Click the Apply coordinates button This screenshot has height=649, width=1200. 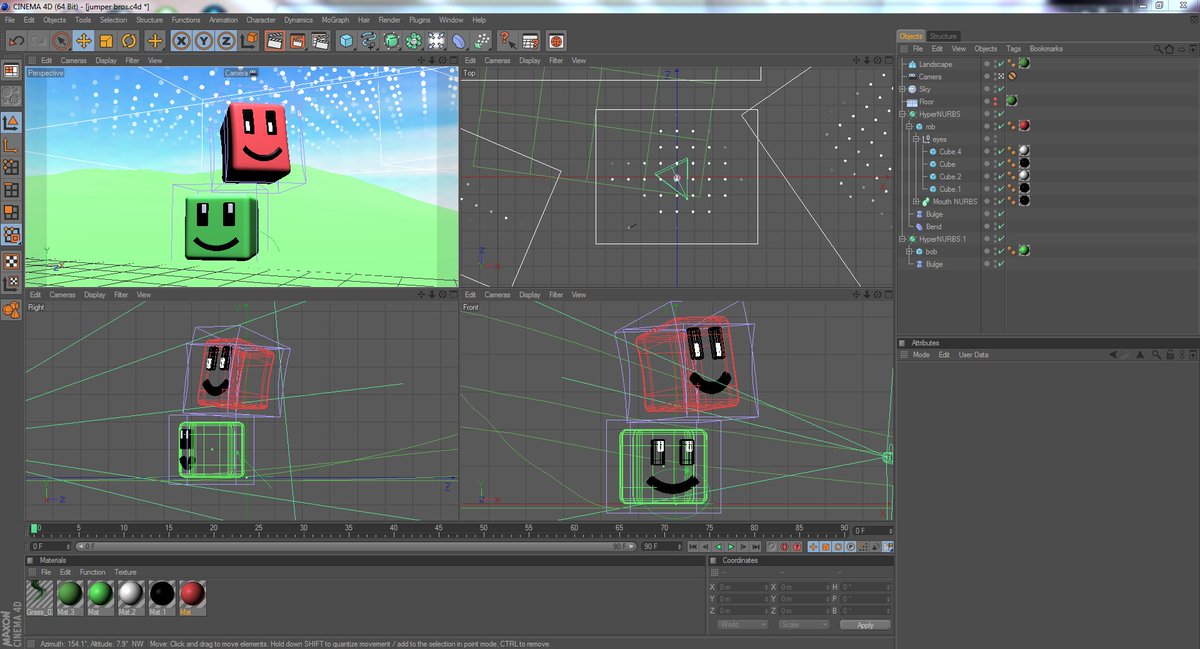865,624
